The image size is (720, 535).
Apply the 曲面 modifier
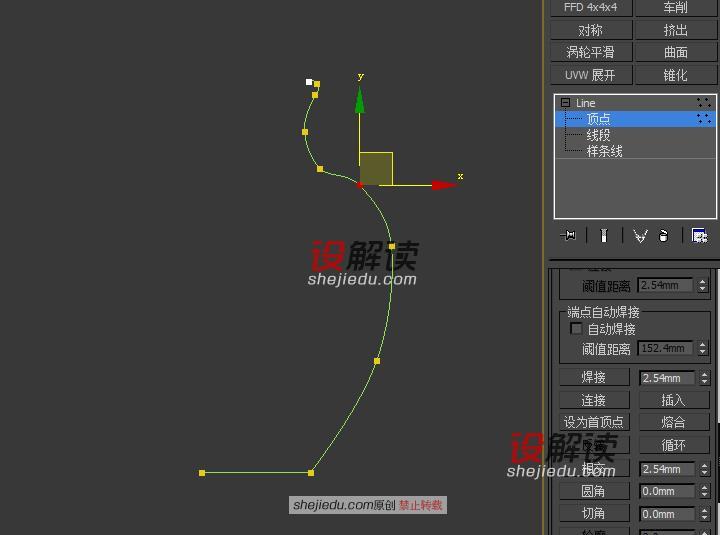click(x=675, y=52)
